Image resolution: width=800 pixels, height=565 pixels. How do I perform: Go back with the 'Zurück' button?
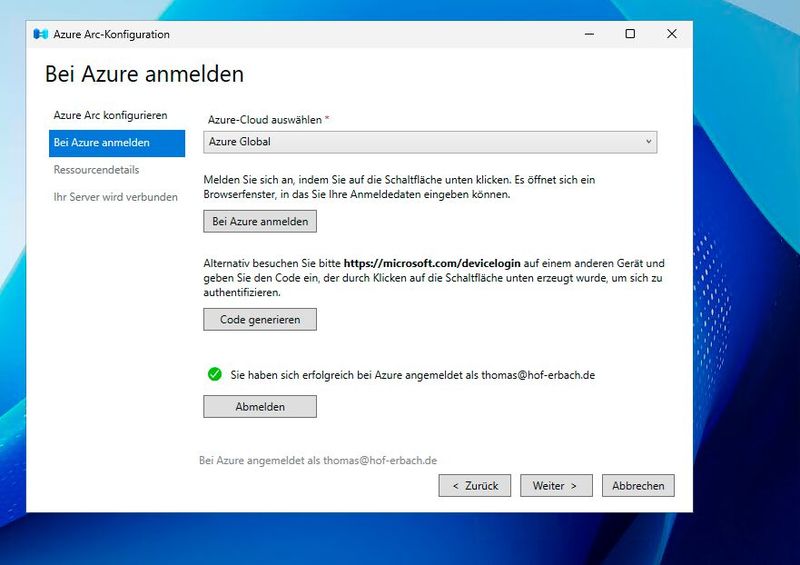pos(474,486)
